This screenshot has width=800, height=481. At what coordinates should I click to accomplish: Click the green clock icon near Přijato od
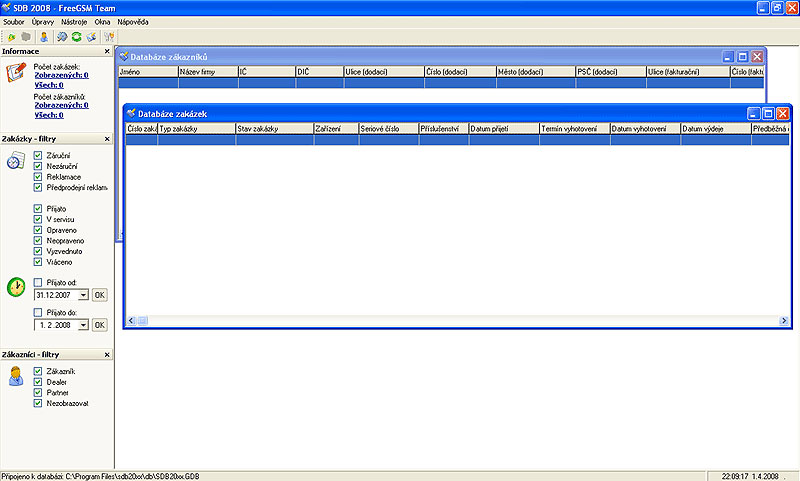pos(16,287)
